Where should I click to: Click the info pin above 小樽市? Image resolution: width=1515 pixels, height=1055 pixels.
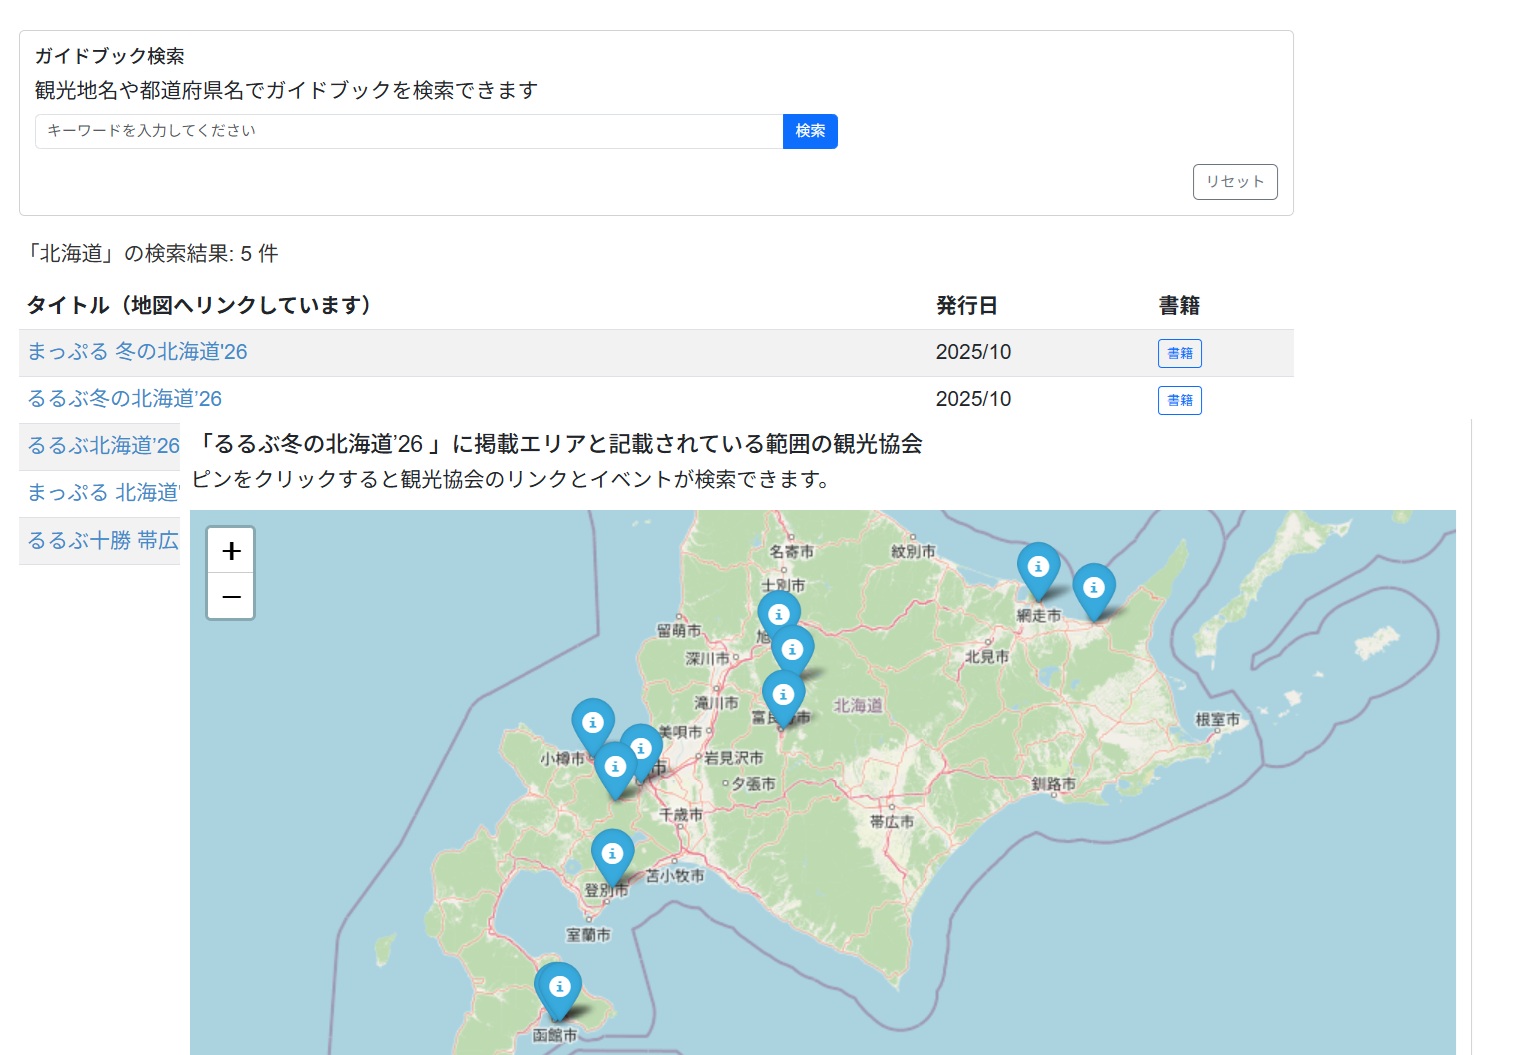(x=592, y=722)
